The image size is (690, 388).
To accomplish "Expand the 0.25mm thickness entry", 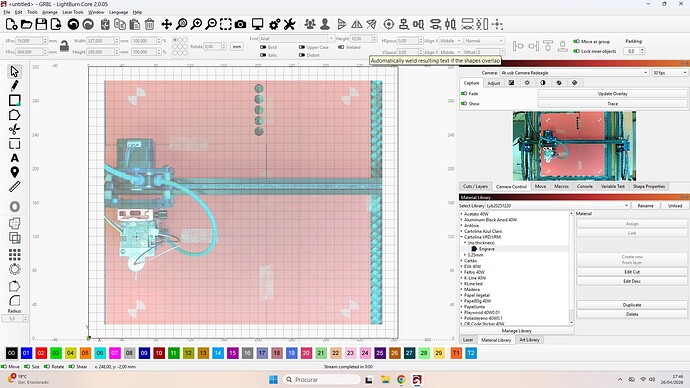I will [465, 255].
